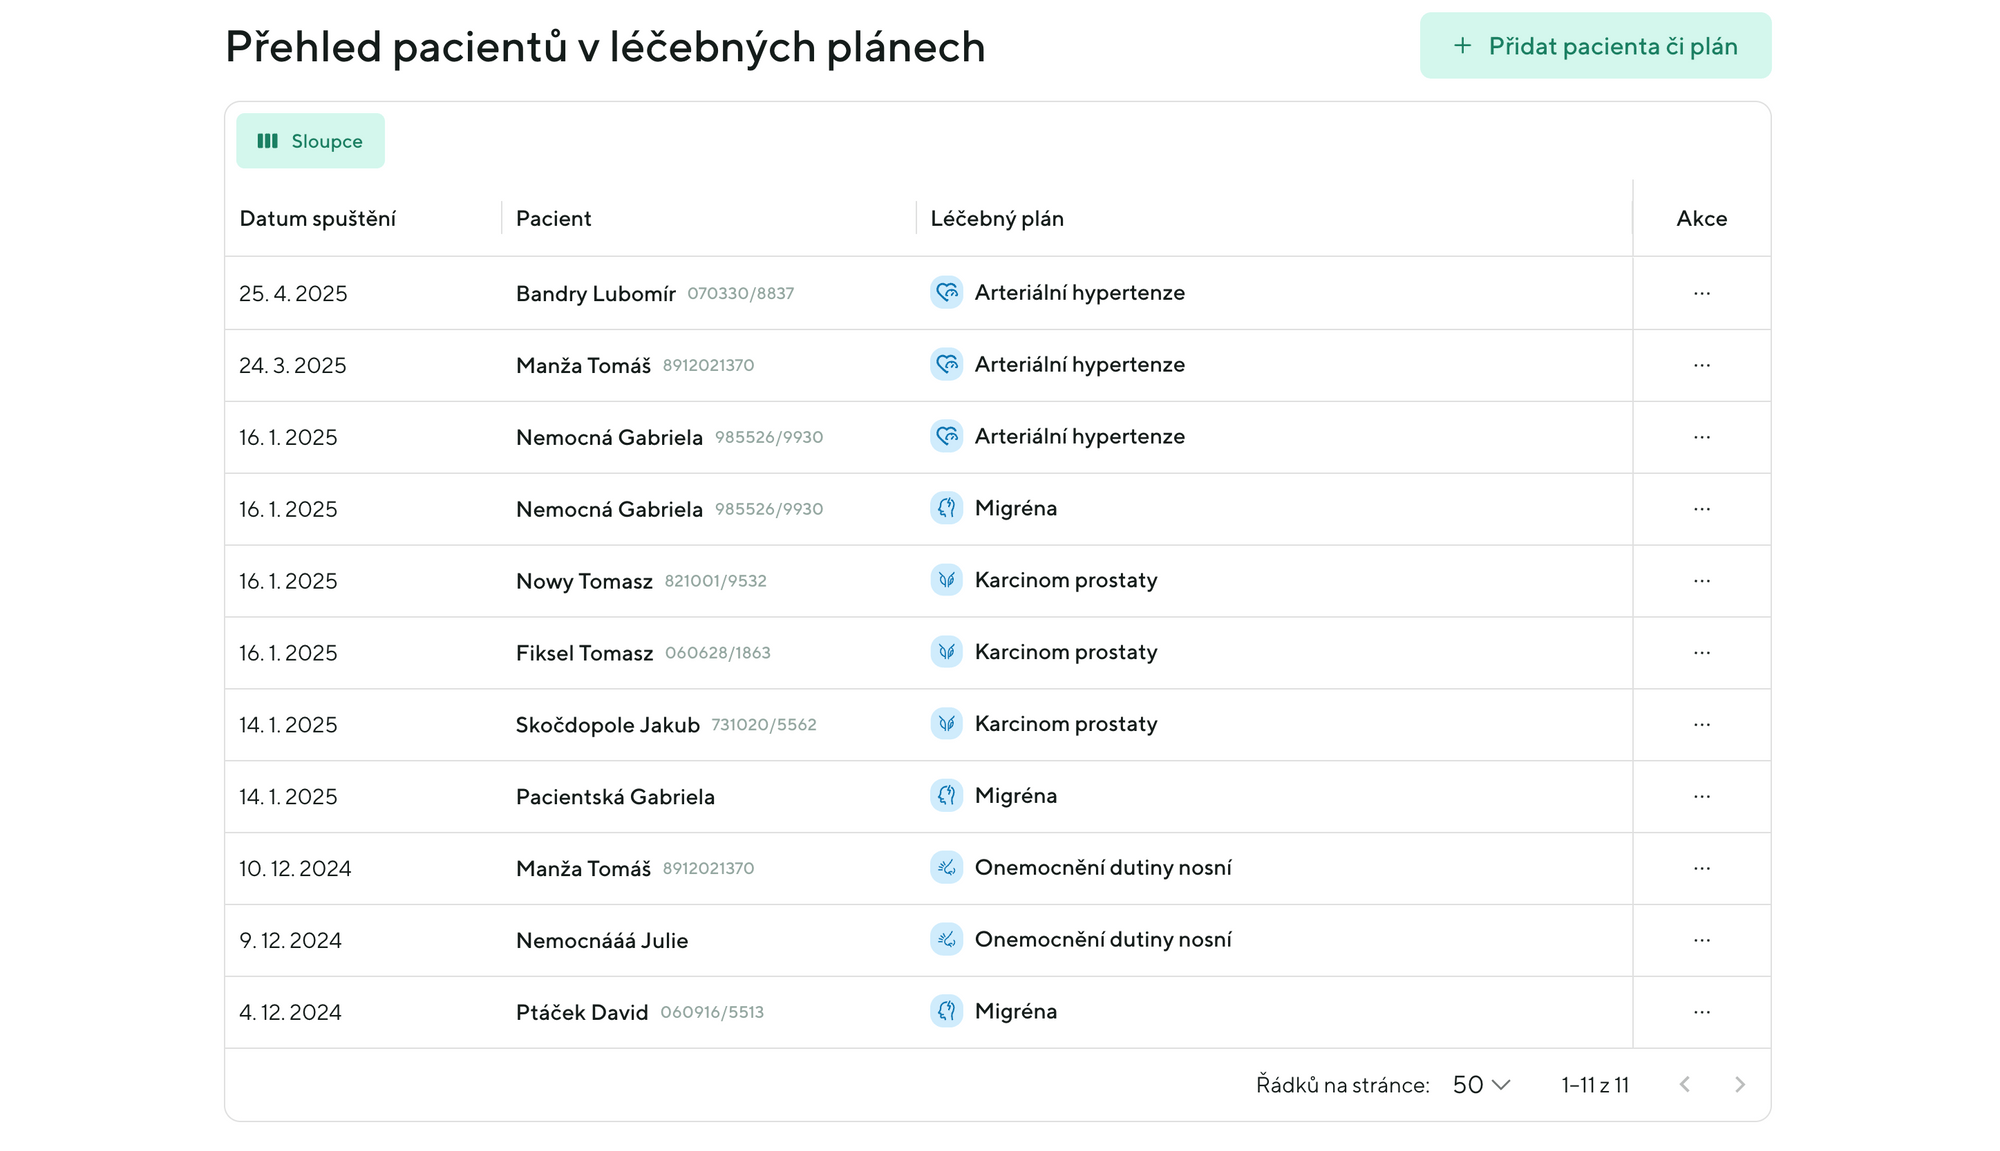Image resolution: width=2000 pixels, height=1151 pixels.
Task: Click the previous page arrow in pagination
Action: [1686, 1084]
